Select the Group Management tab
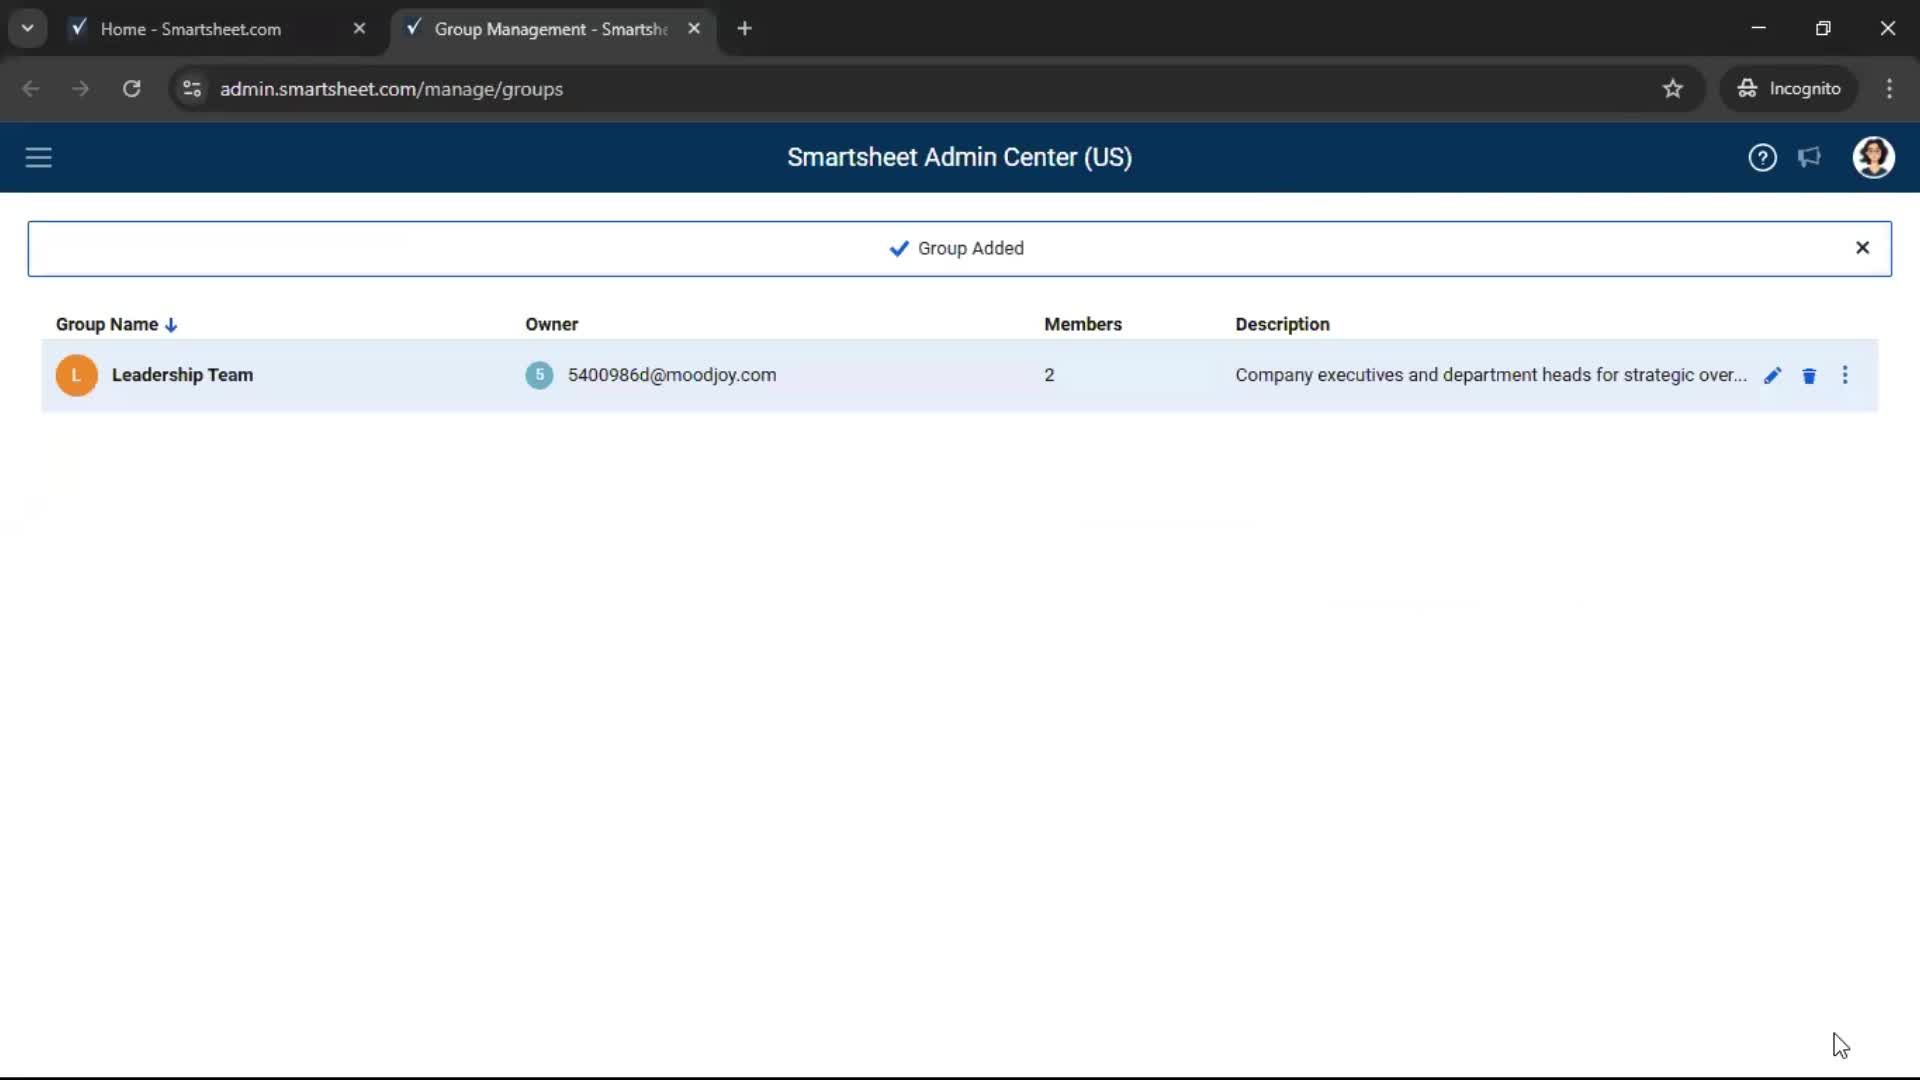This screenshot has height=1080, width=1920. click(545, 28)
